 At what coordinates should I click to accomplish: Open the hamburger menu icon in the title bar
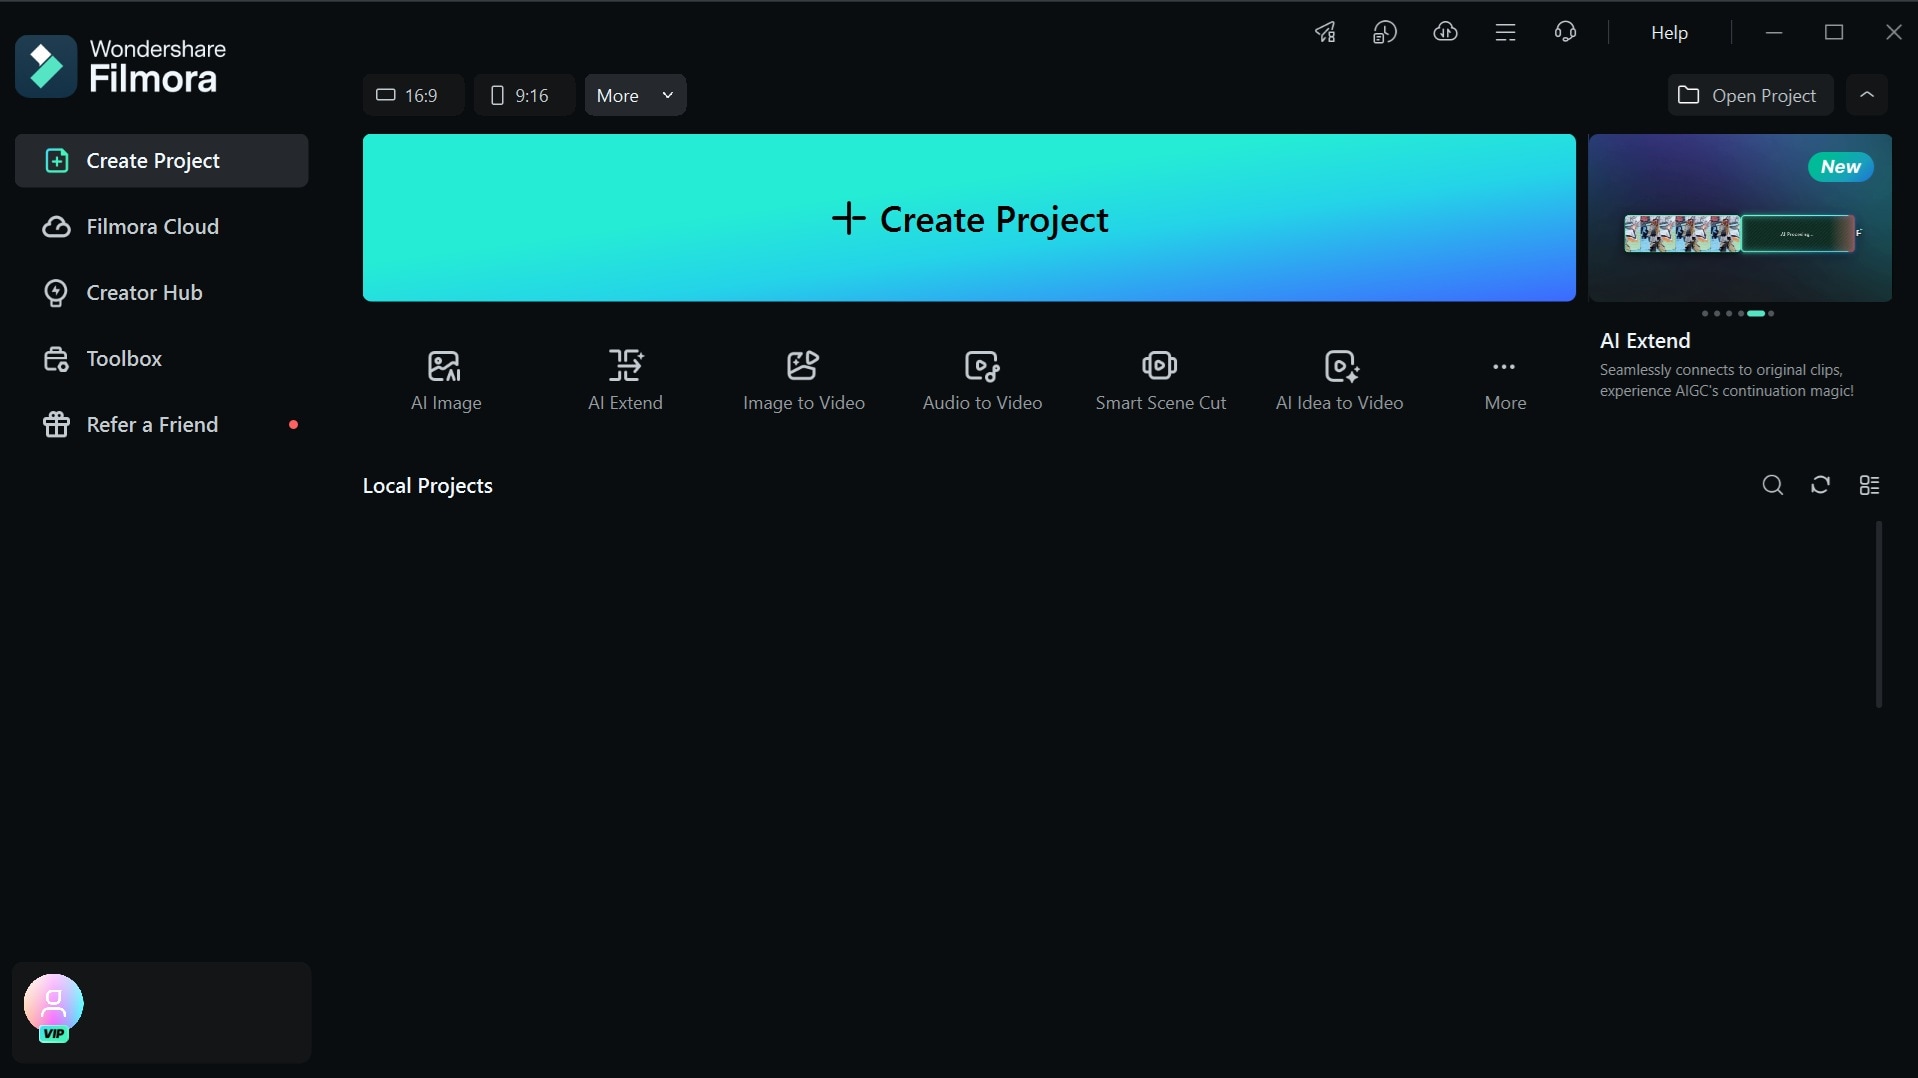pyautogui.click(x=1505, y=32)
